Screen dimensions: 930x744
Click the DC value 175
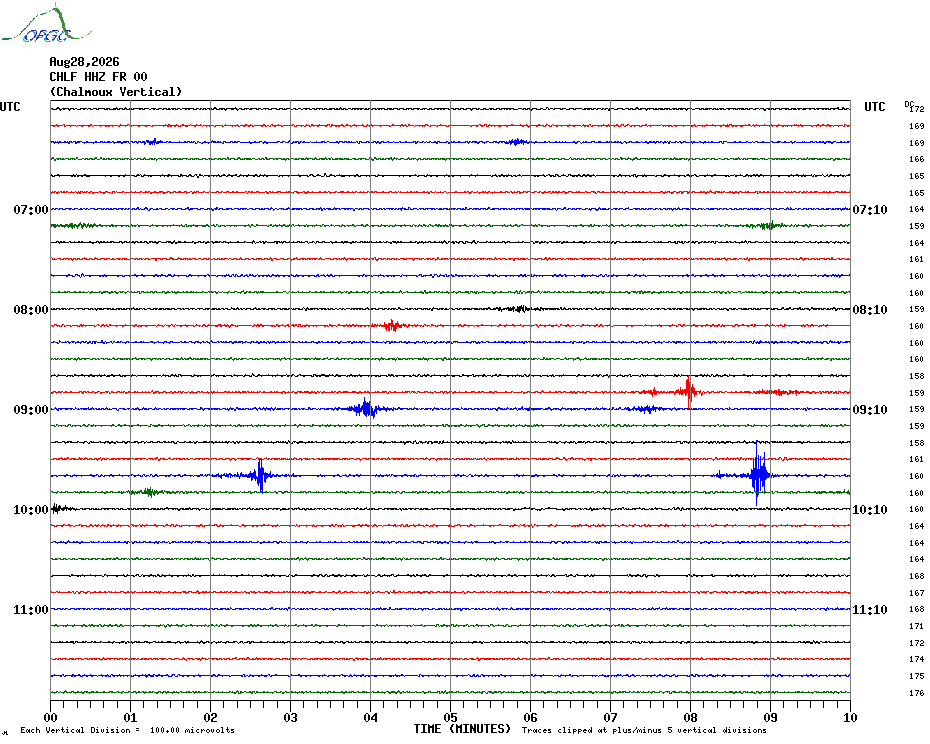[x=917, y=676]
